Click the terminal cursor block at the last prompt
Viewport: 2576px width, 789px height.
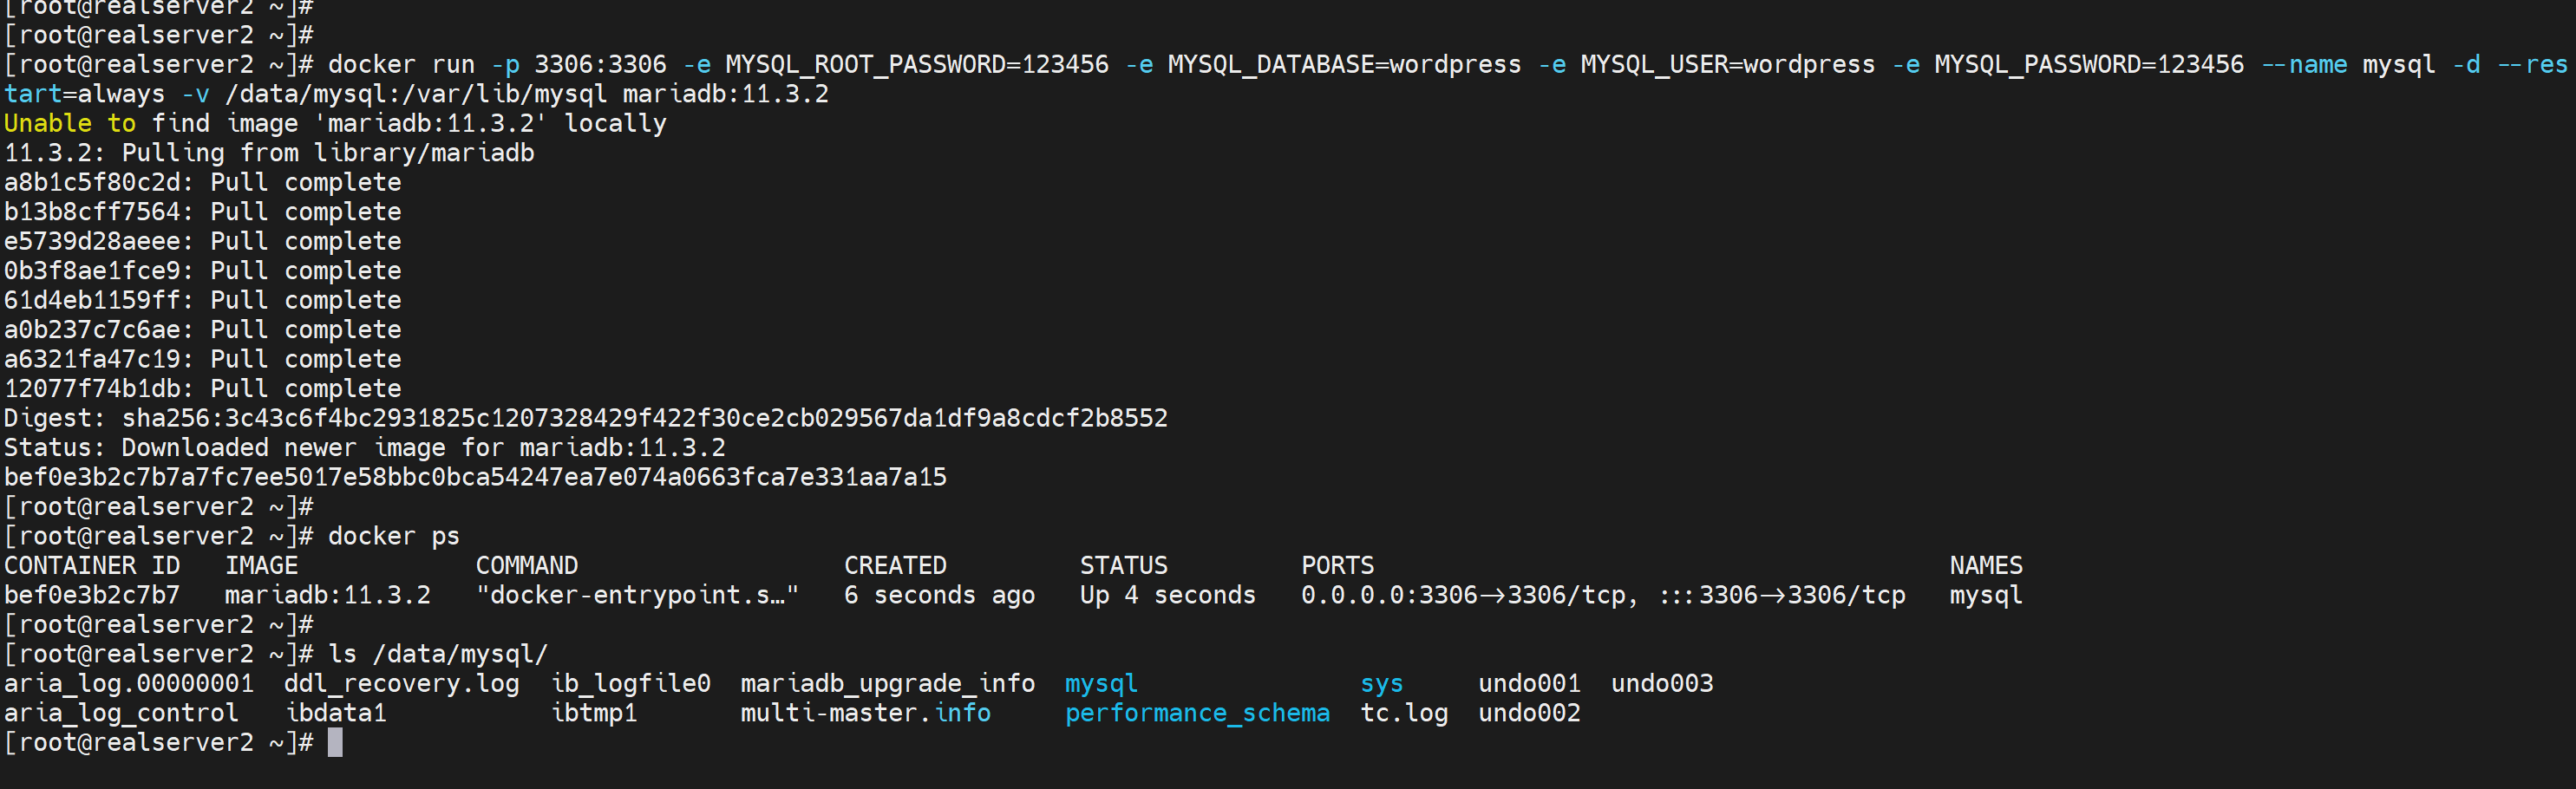pyautogui.click(x=335, y=742)
